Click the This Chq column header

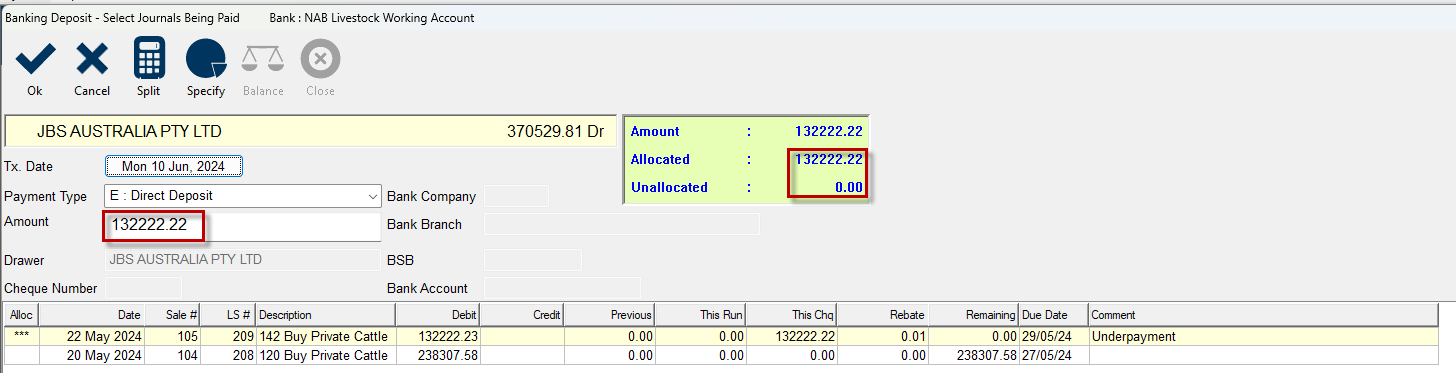[792, 315]
